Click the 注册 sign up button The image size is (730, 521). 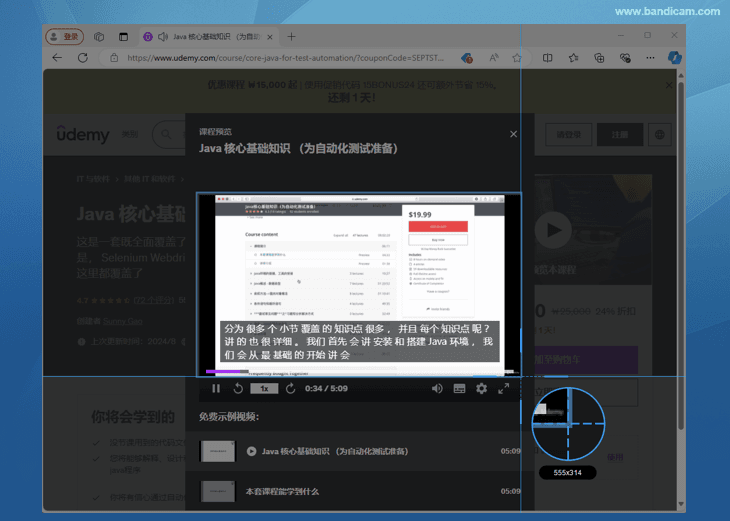click(620, 135)
